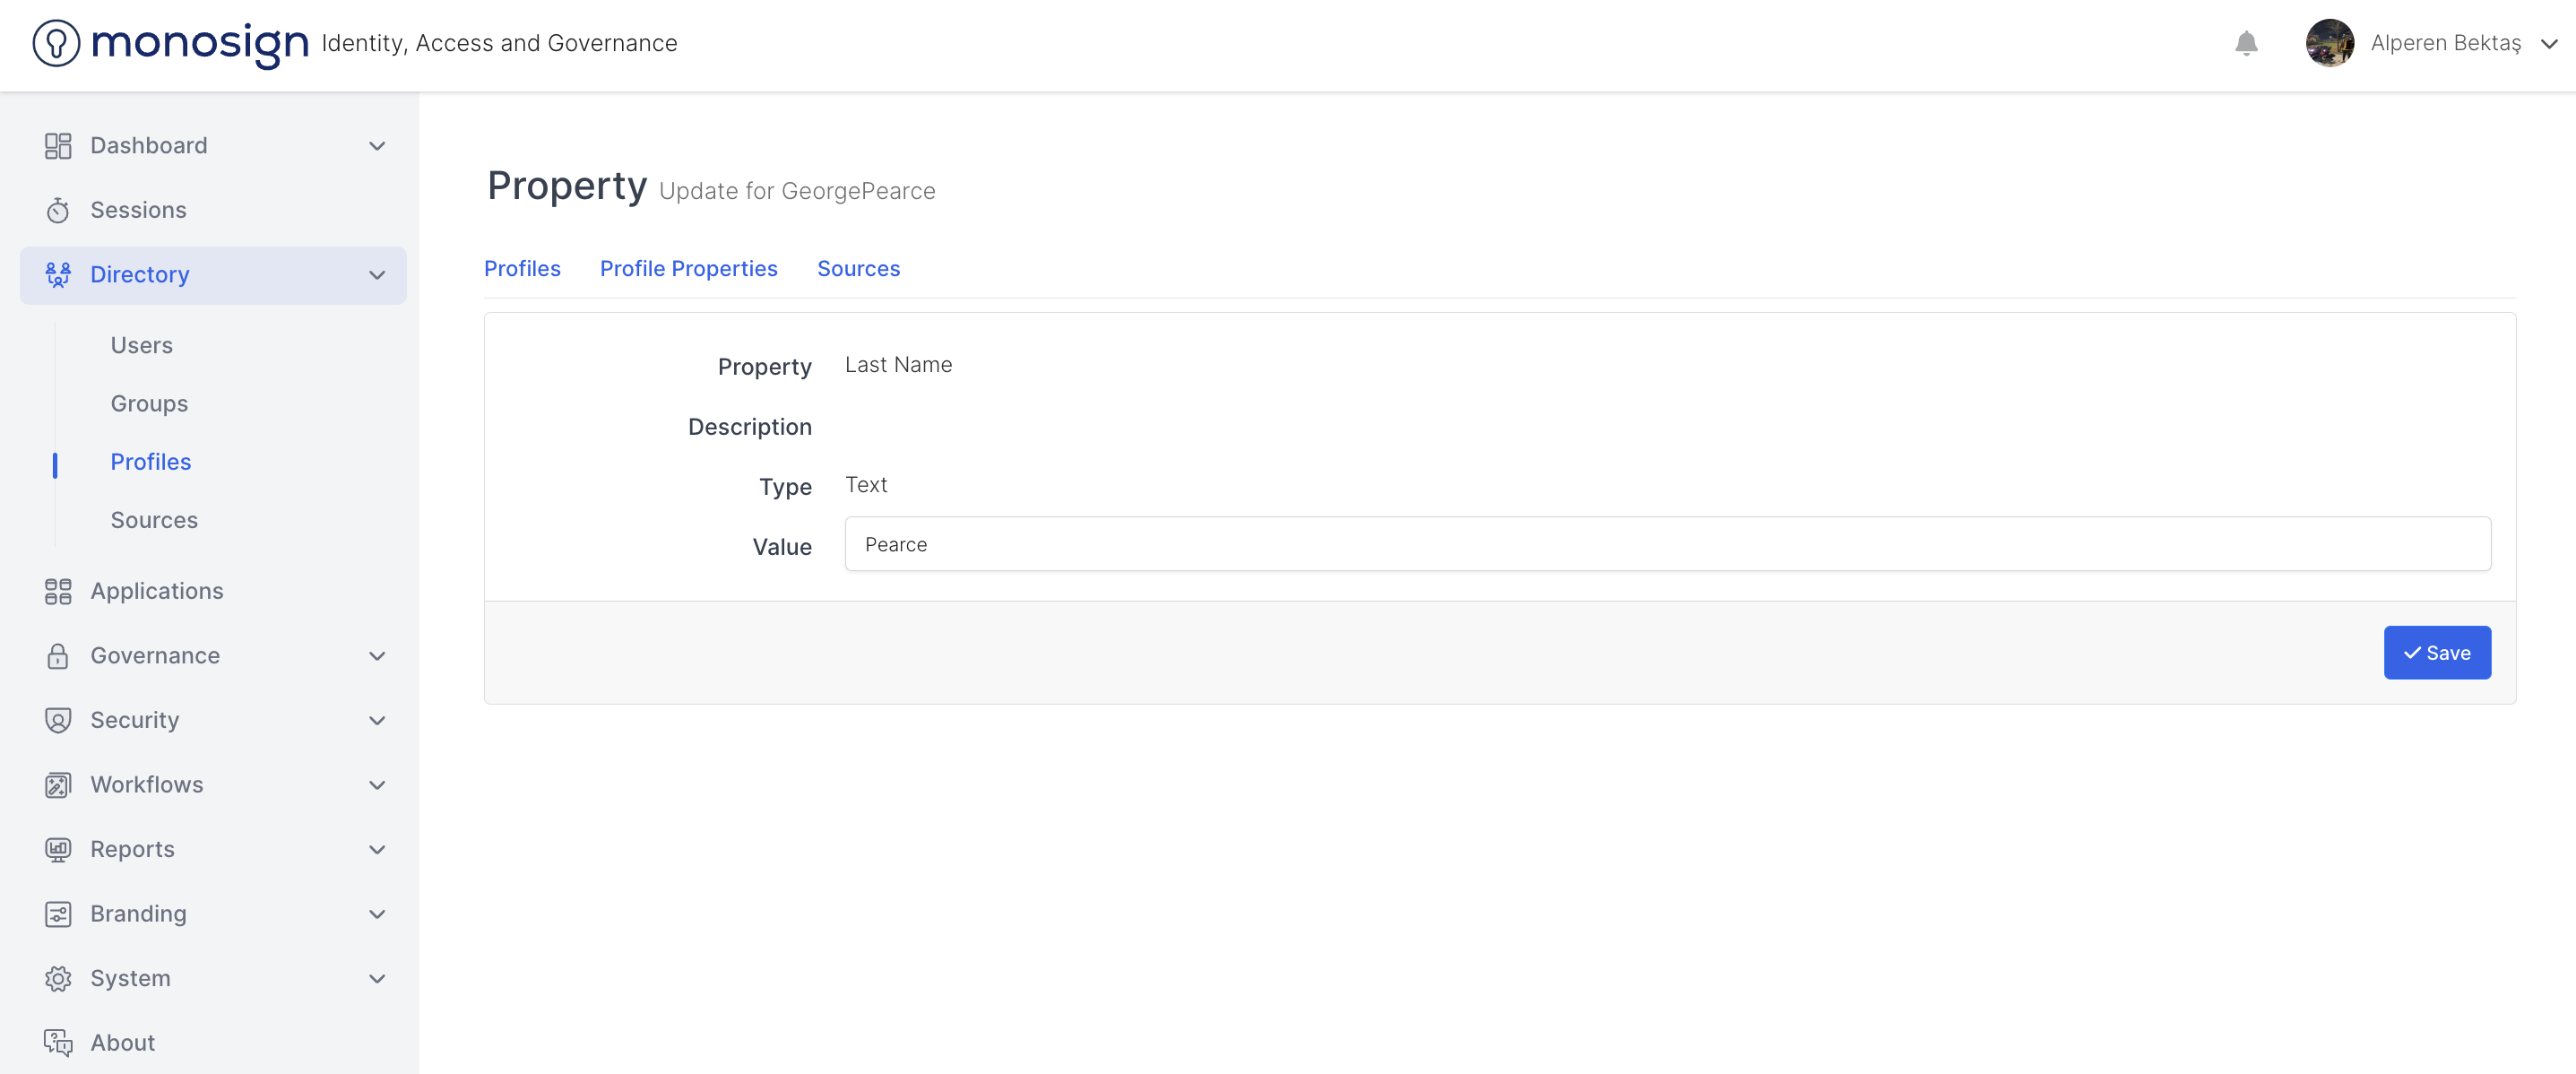
Task: Open the Sources tab
Action: tap(858, 268)
